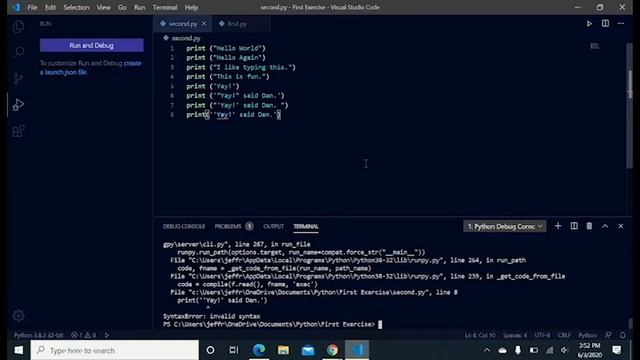Screen dimensions: 640x360
Task: Create a new terminal with plus icon
Action: 558,226
